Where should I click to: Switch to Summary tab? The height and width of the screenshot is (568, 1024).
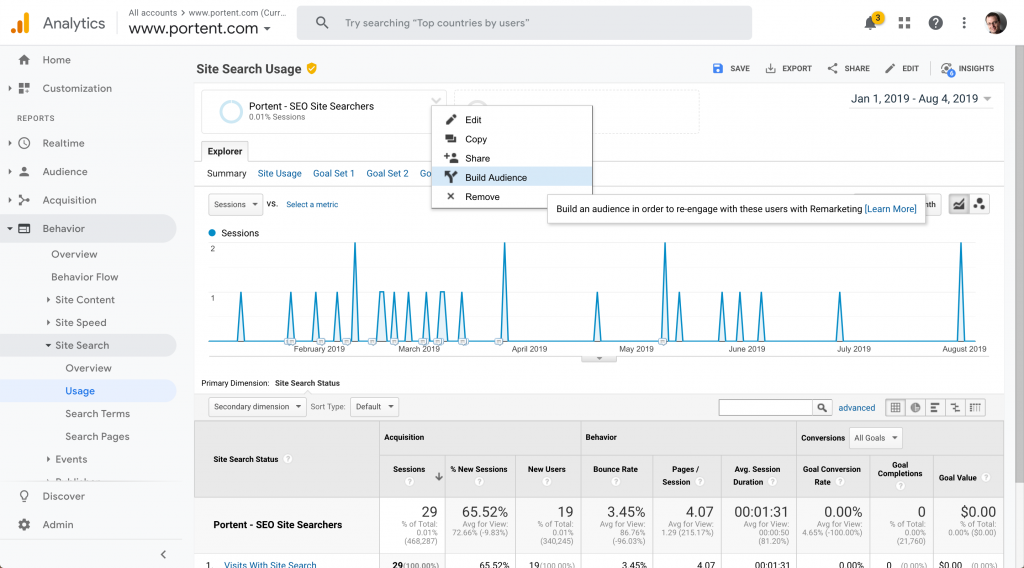(x=227, y=174)
